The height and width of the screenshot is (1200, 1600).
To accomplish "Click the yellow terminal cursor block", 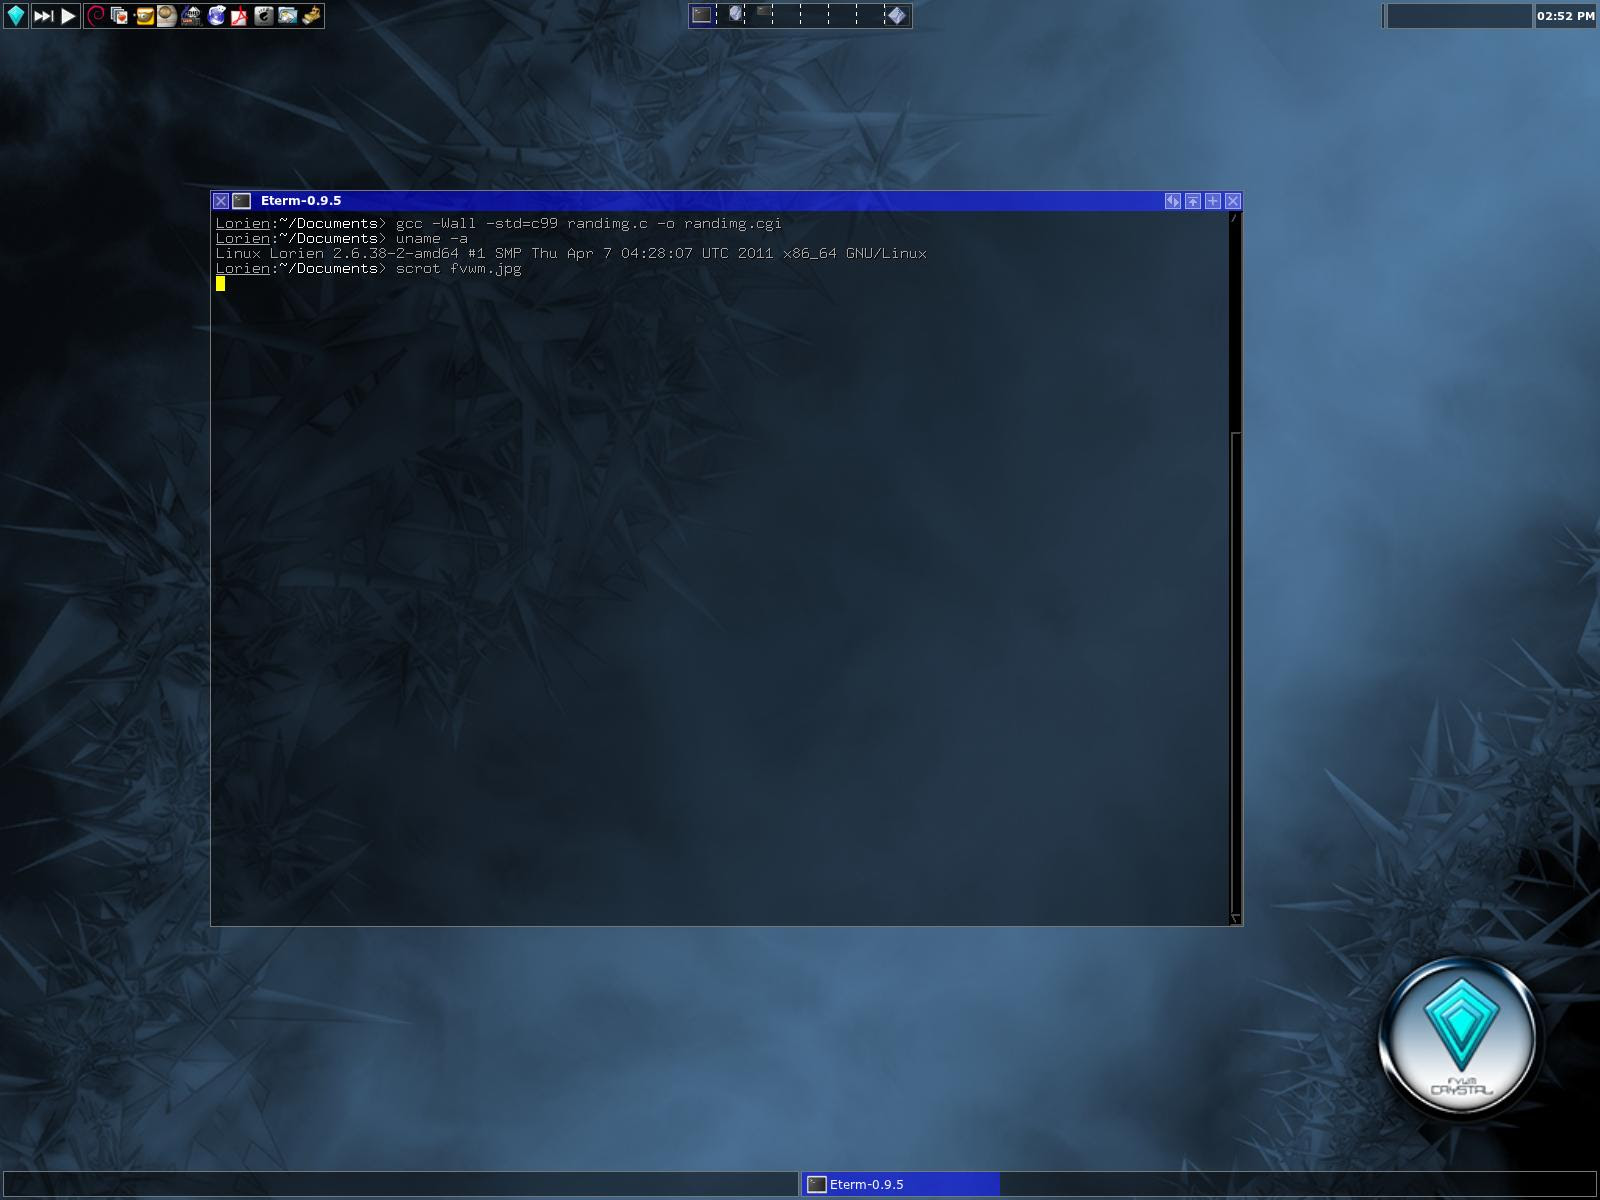I will click(220, 283).
